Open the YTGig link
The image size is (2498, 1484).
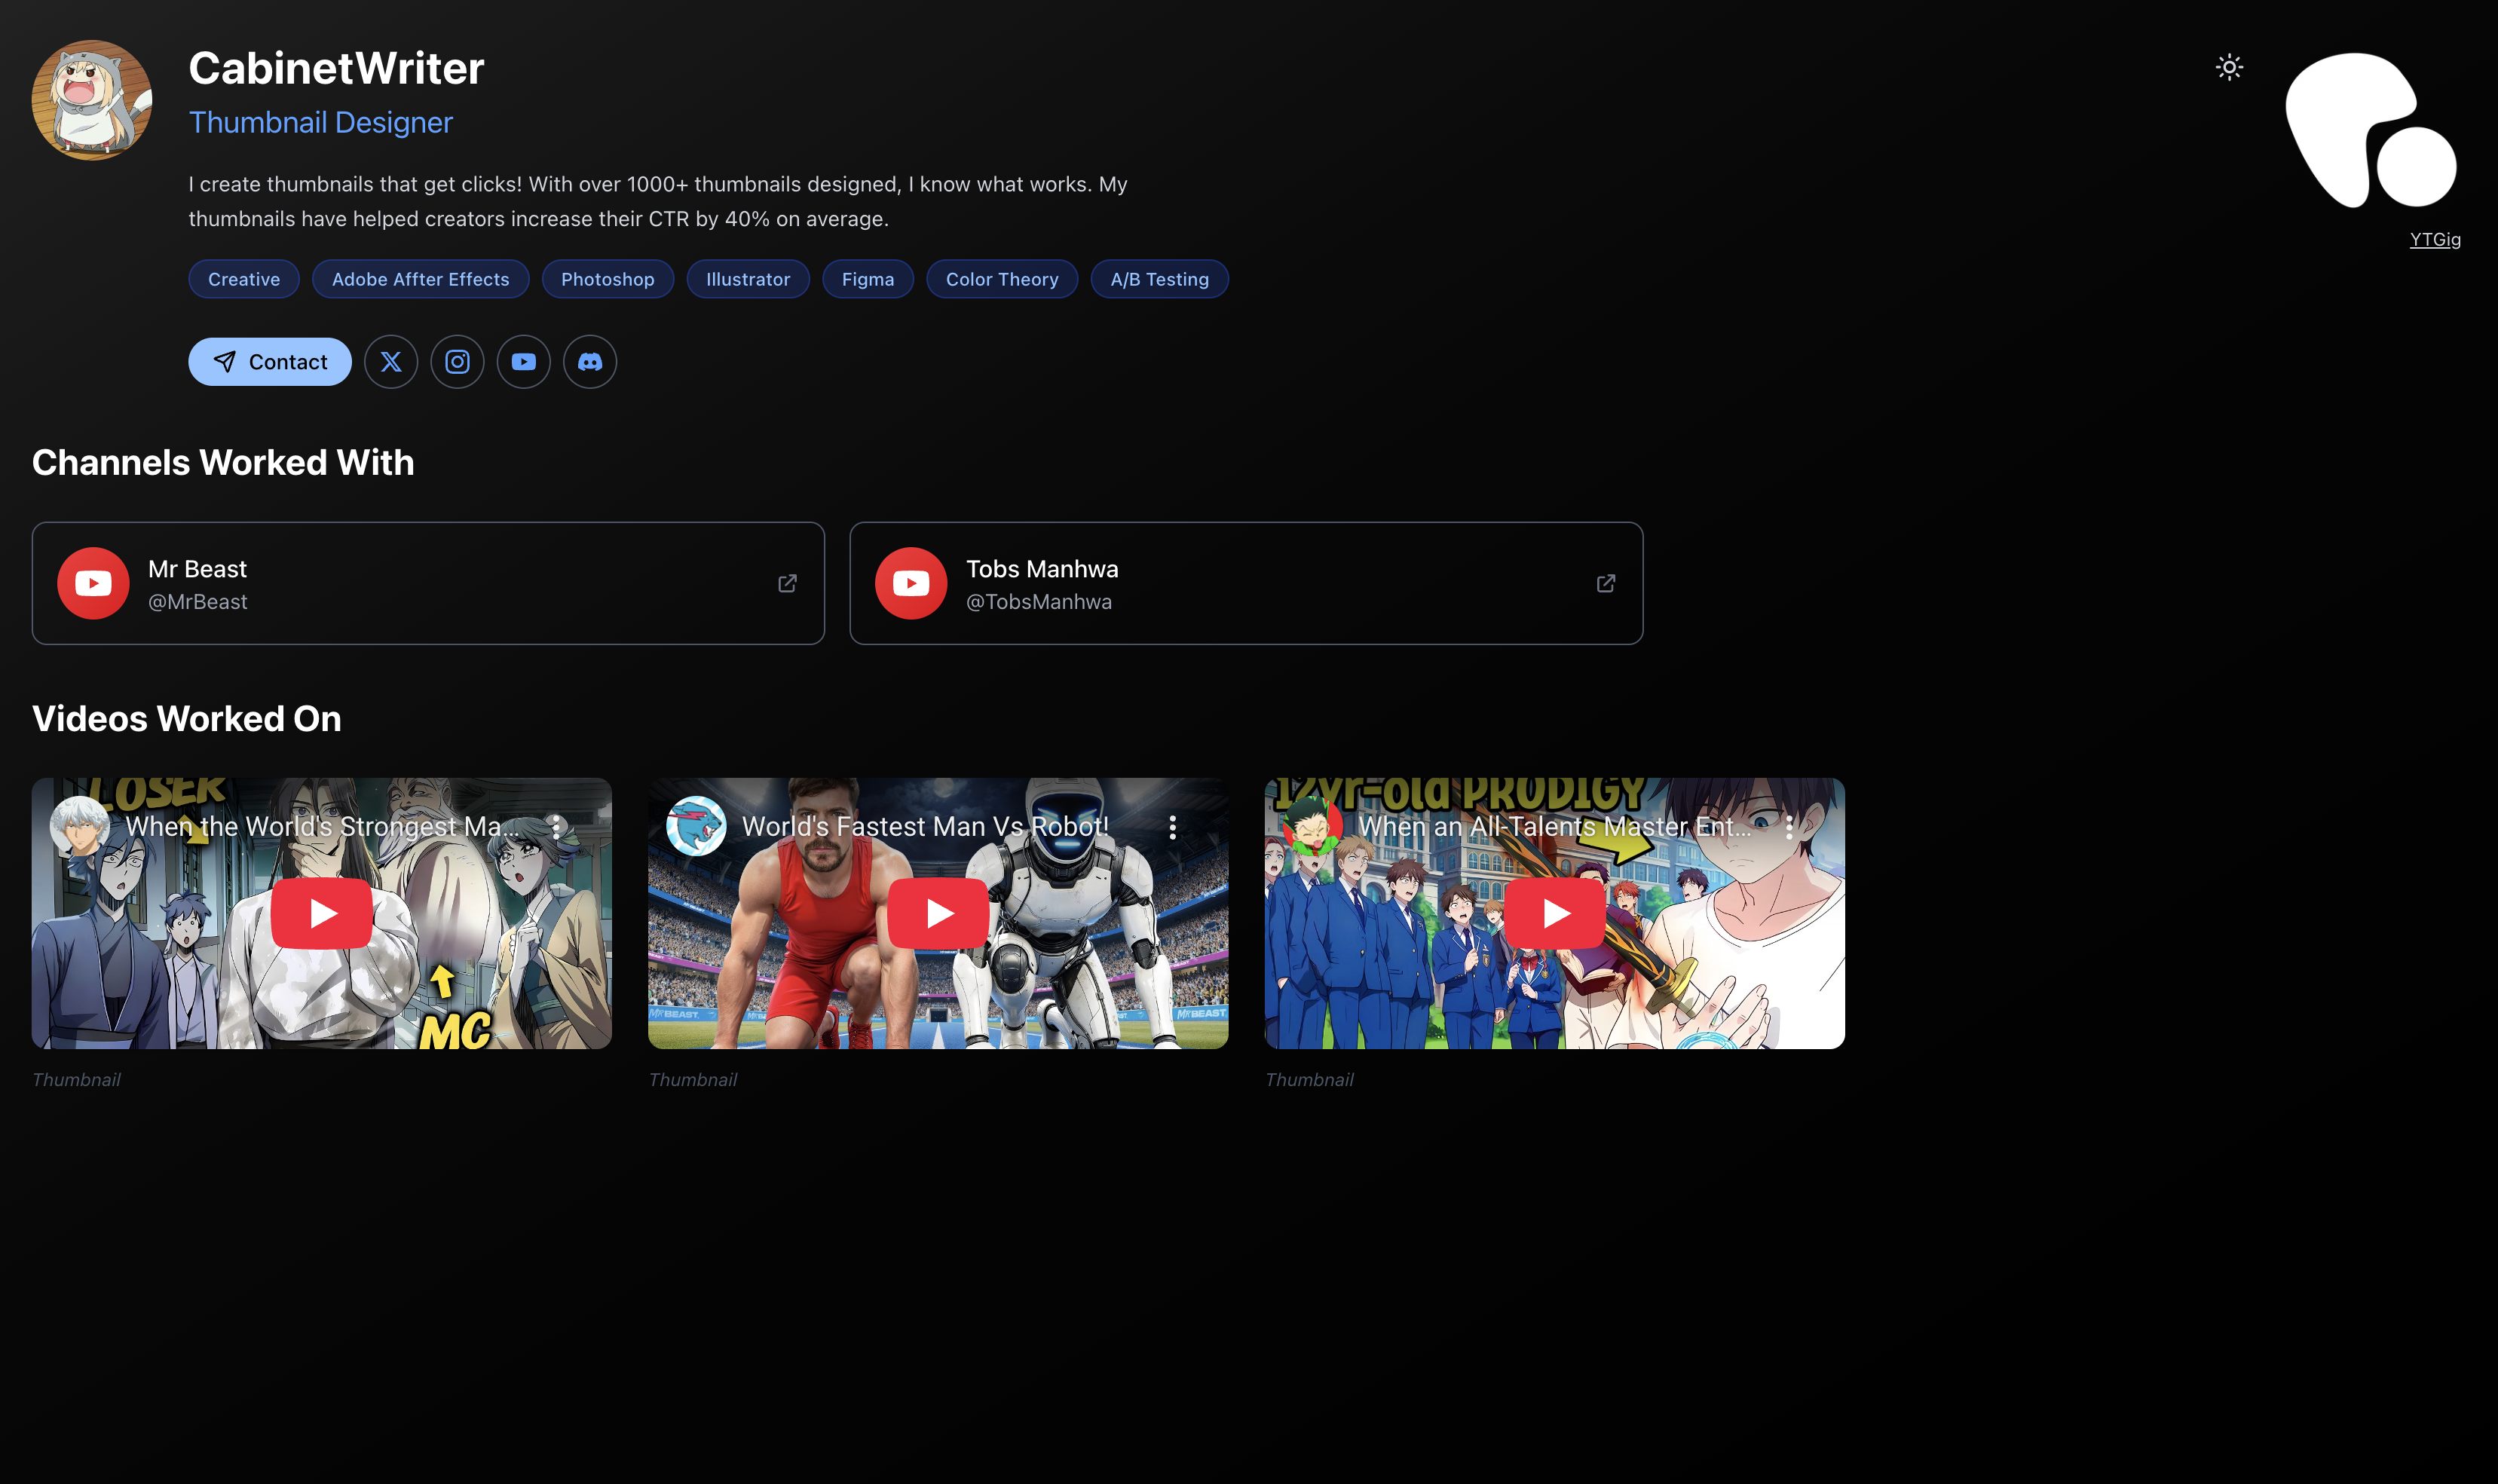2434,239
